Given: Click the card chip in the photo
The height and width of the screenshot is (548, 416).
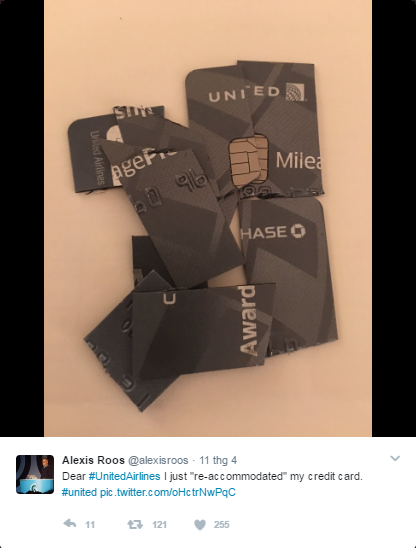Looking at the screenshot, I should point(249,159).
